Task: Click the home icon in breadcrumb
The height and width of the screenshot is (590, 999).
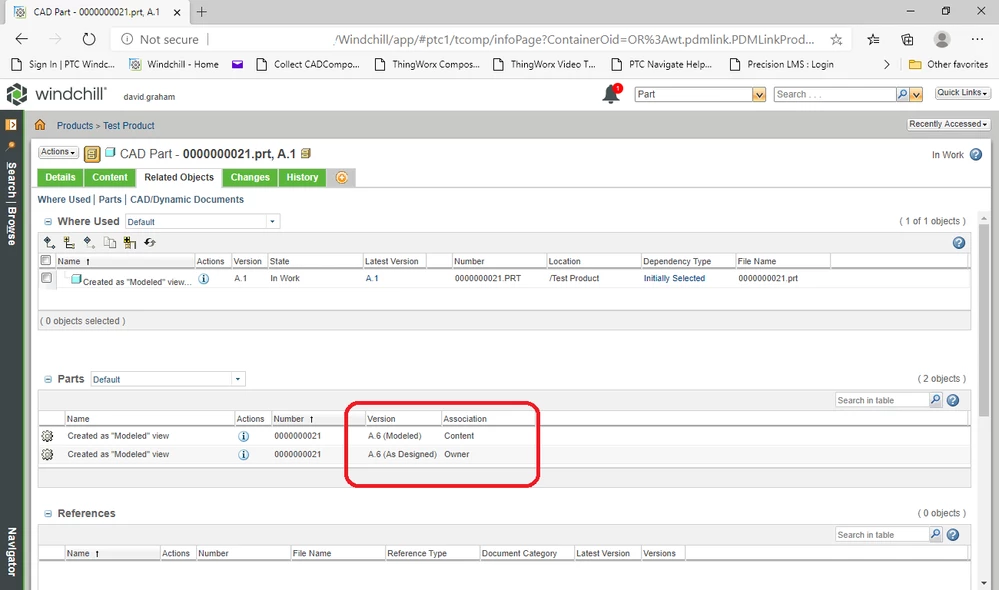Action: point(40,125)
